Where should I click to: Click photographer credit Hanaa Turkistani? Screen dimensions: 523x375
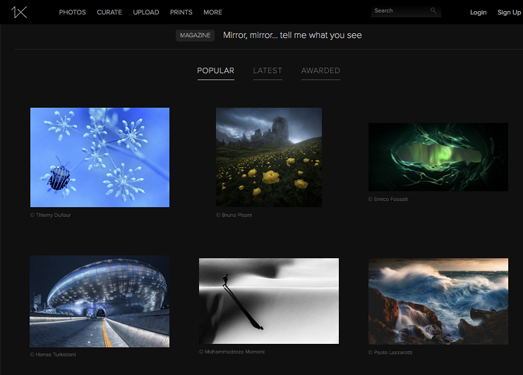point(53,355)
